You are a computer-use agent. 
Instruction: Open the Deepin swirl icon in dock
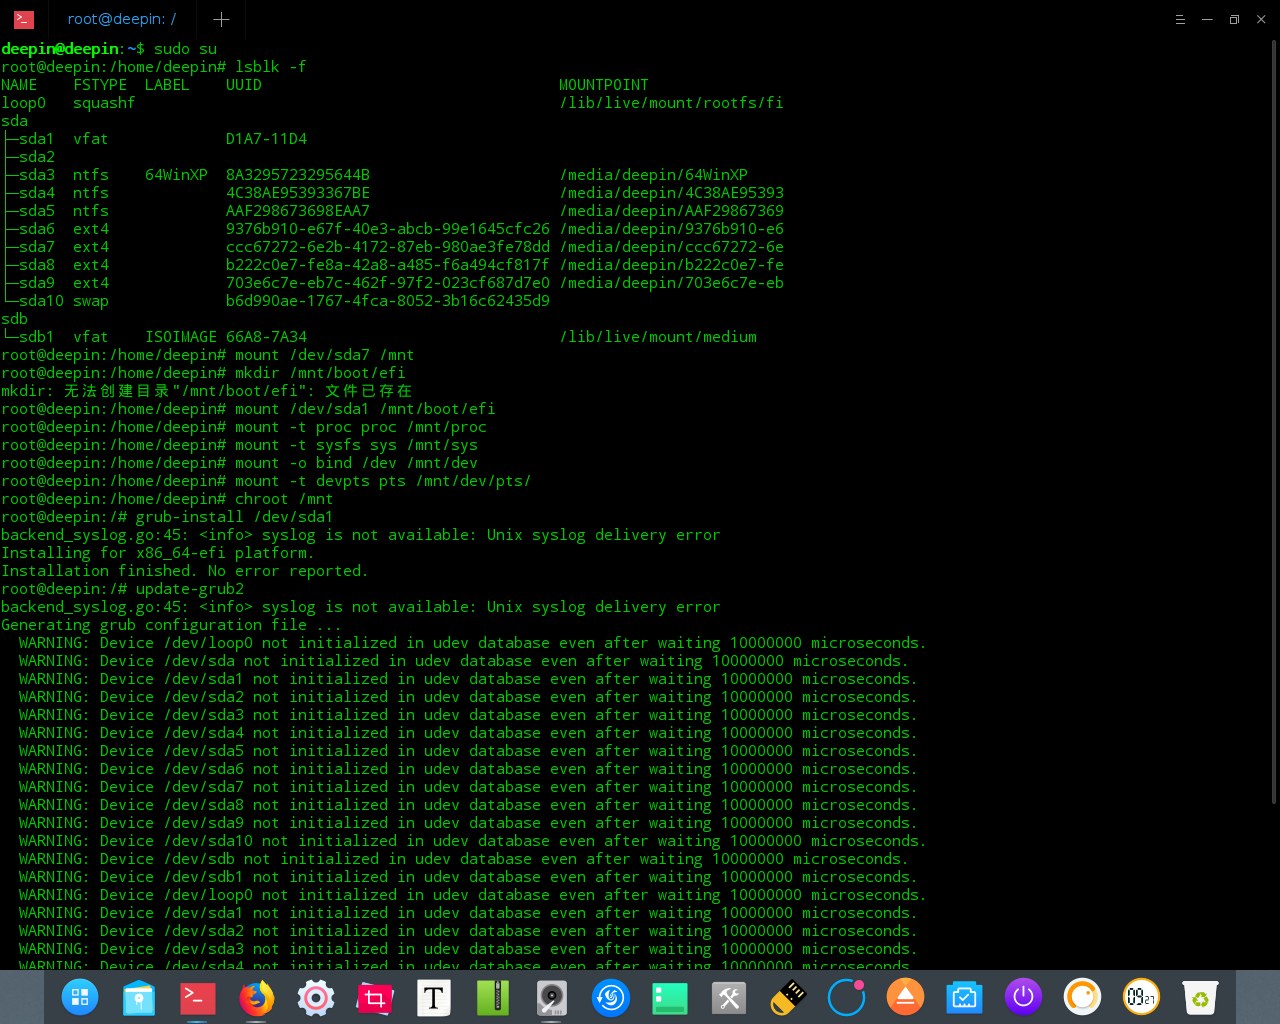tap(611, 997)
